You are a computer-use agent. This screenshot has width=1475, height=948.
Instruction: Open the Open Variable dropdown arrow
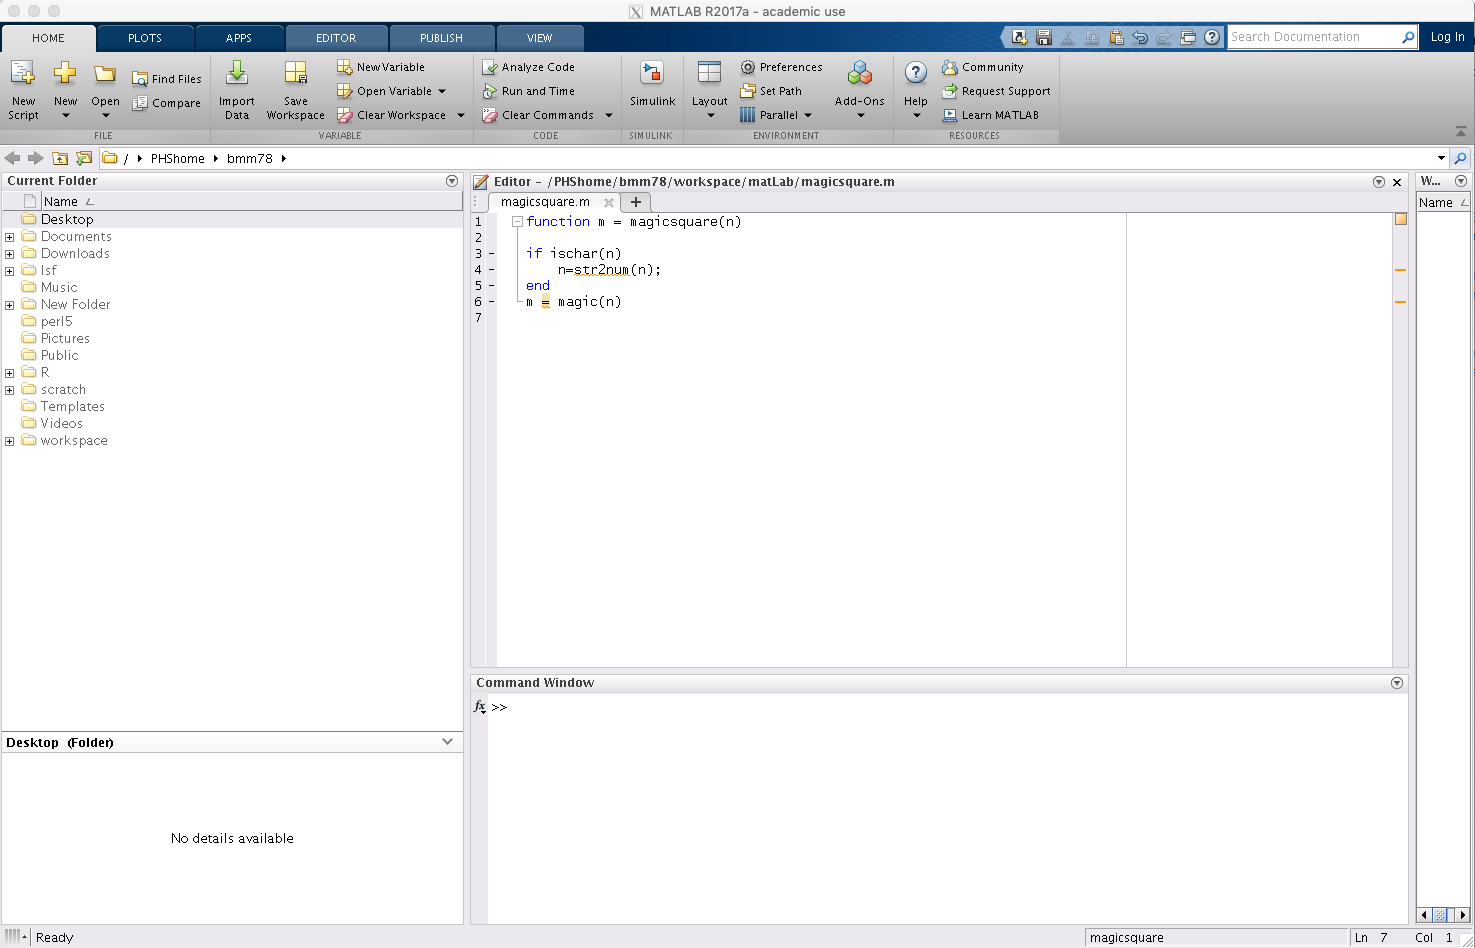pyautogui.click(x=442, y=91)
